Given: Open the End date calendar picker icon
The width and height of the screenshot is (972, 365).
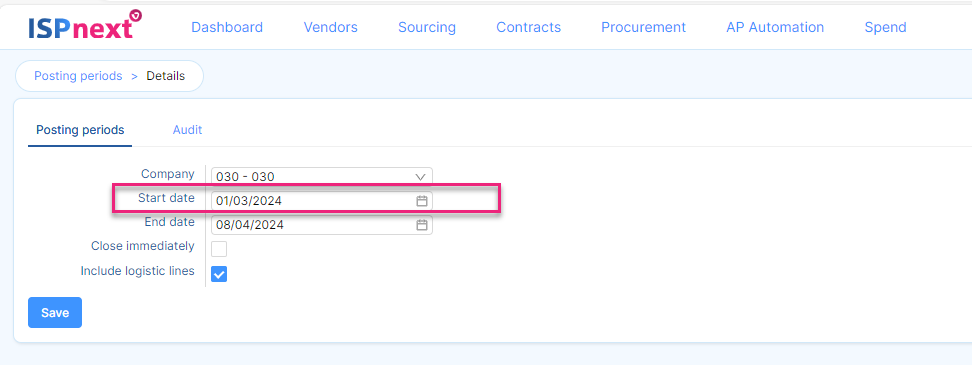Looking at the screenshot, I should point(422,225).
